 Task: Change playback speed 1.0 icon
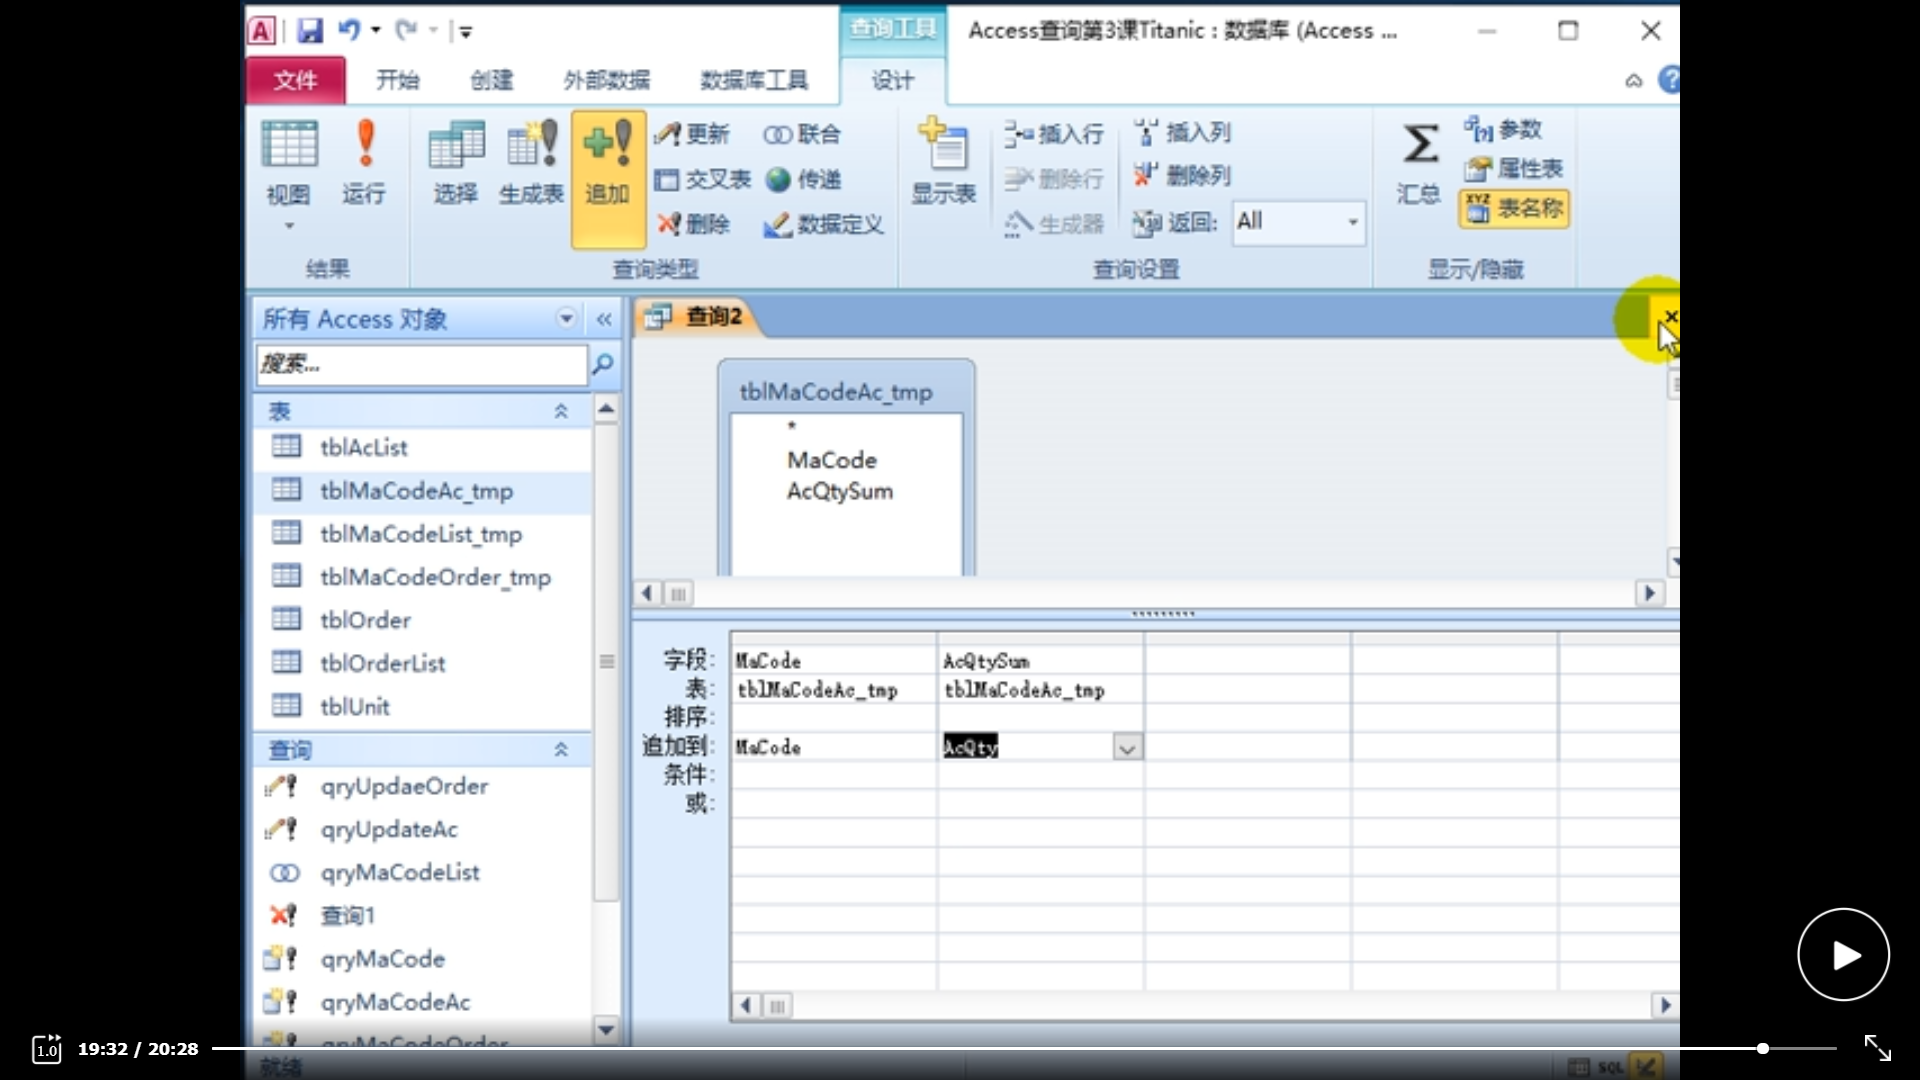coord(47,1048)
